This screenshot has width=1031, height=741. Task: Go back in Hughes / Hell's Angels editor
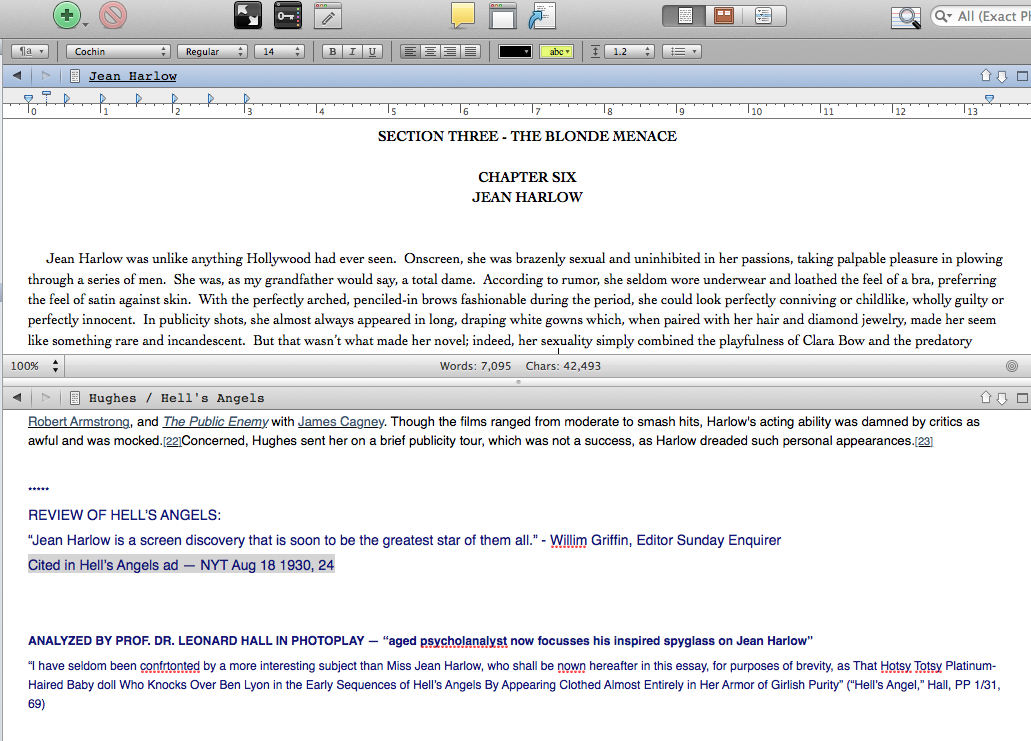coord(17,397)
